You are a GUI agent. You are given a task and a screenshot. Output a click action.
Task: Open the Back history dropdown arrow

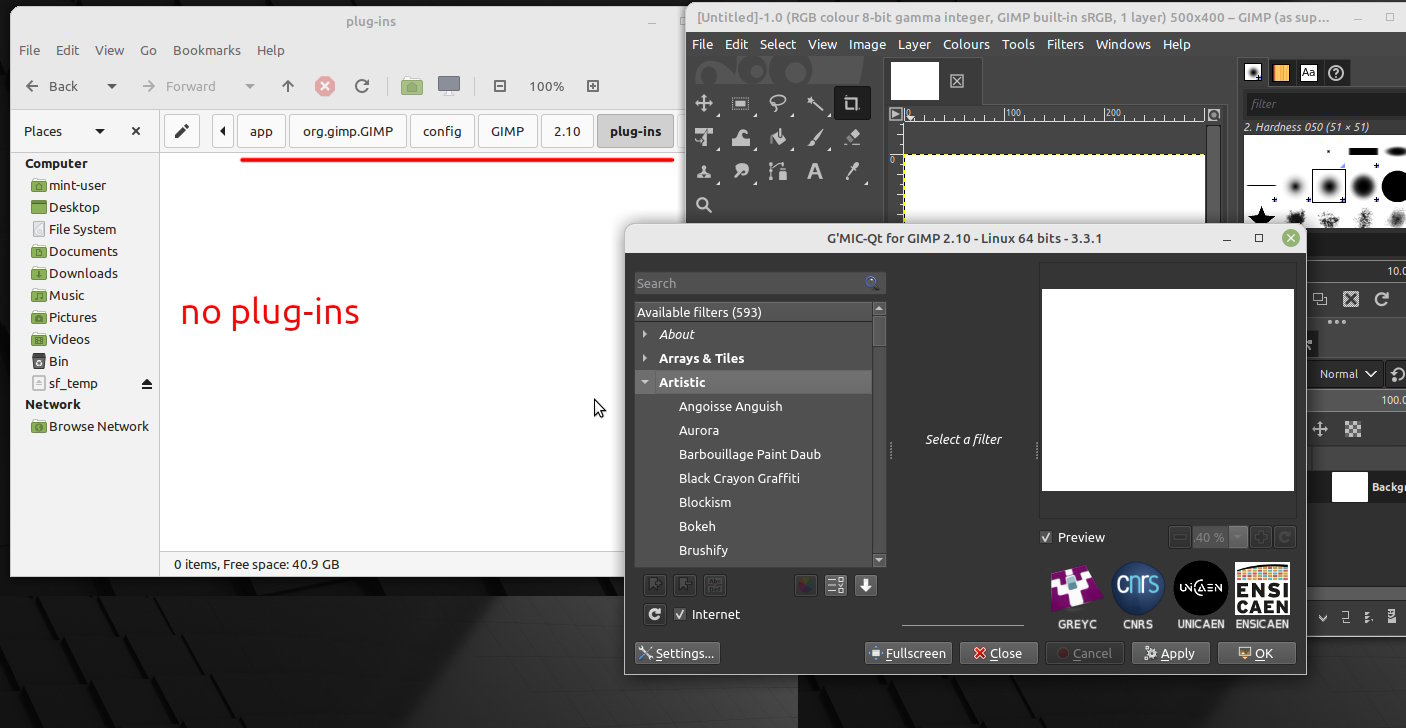[112, 86]
